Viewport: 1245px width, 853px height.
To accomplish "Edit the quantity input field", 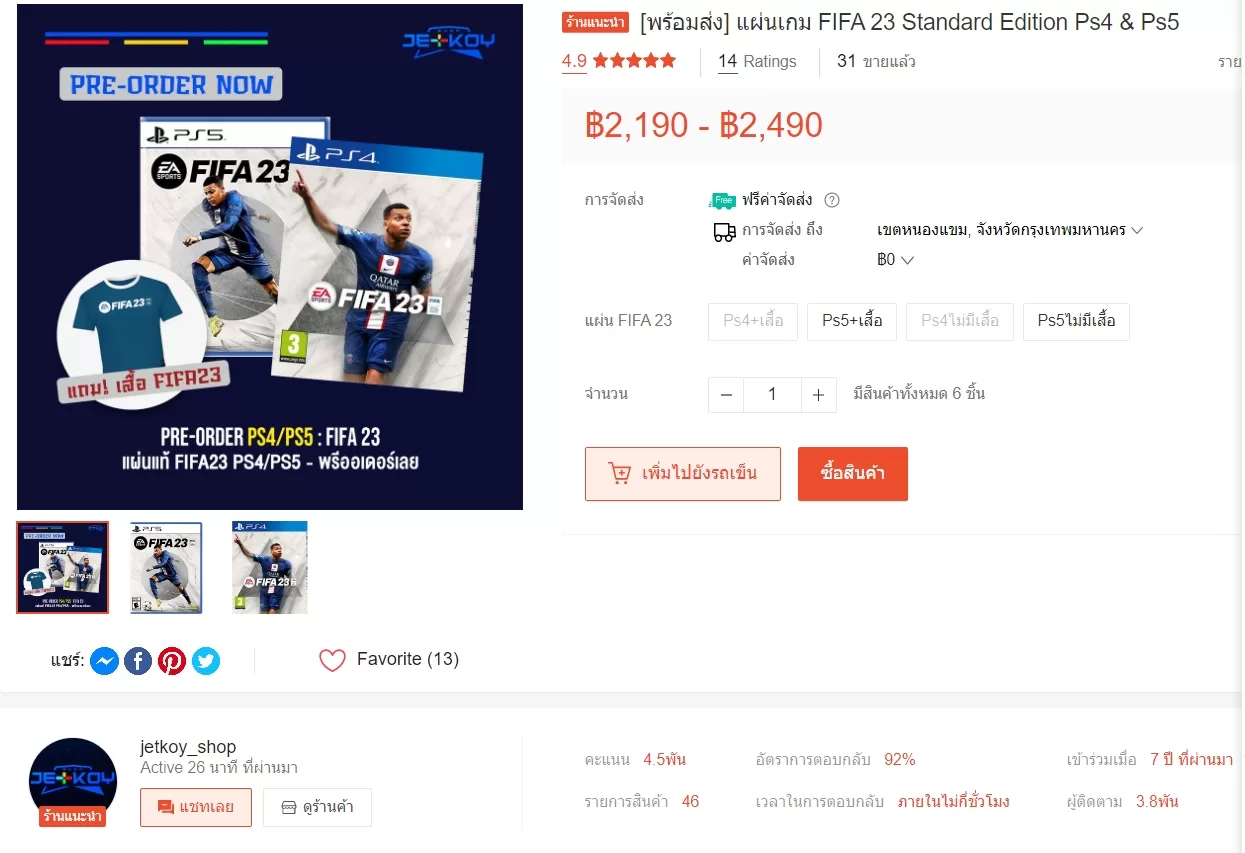I will 772,395.
